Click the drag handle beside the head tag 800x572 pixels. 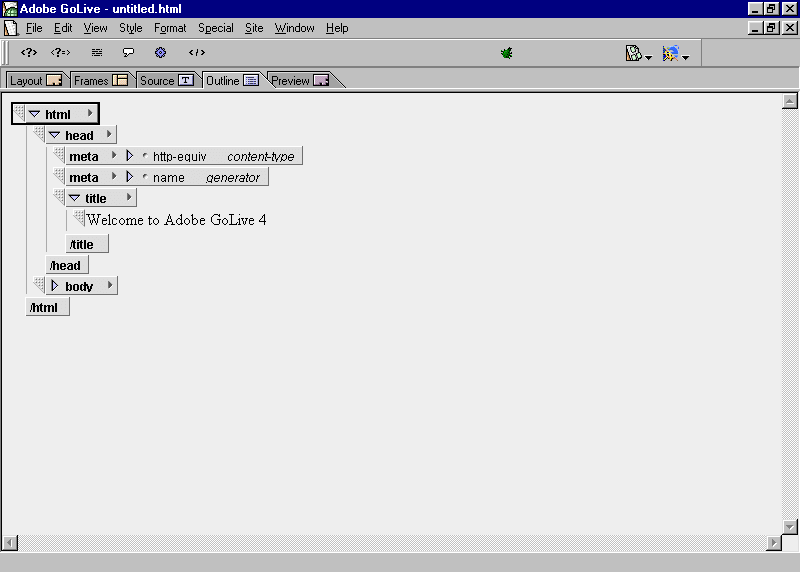39,134
